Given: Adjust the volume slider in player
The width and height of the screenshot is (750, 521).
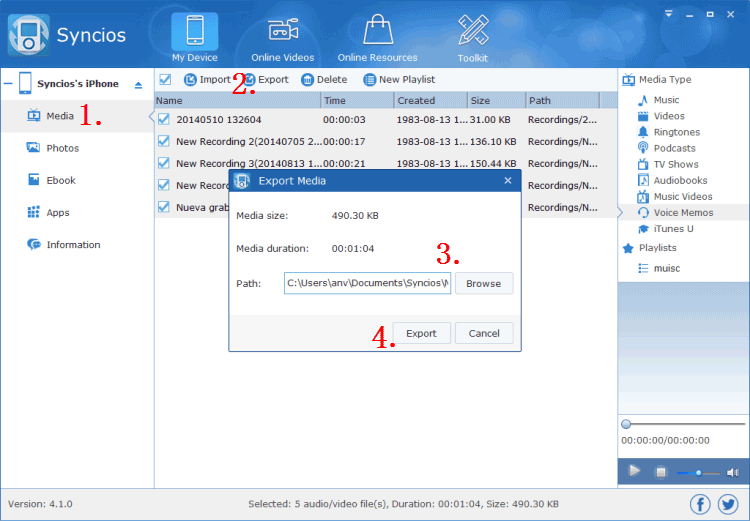Looking at the screenshot, I should click(x=698, y=472).
